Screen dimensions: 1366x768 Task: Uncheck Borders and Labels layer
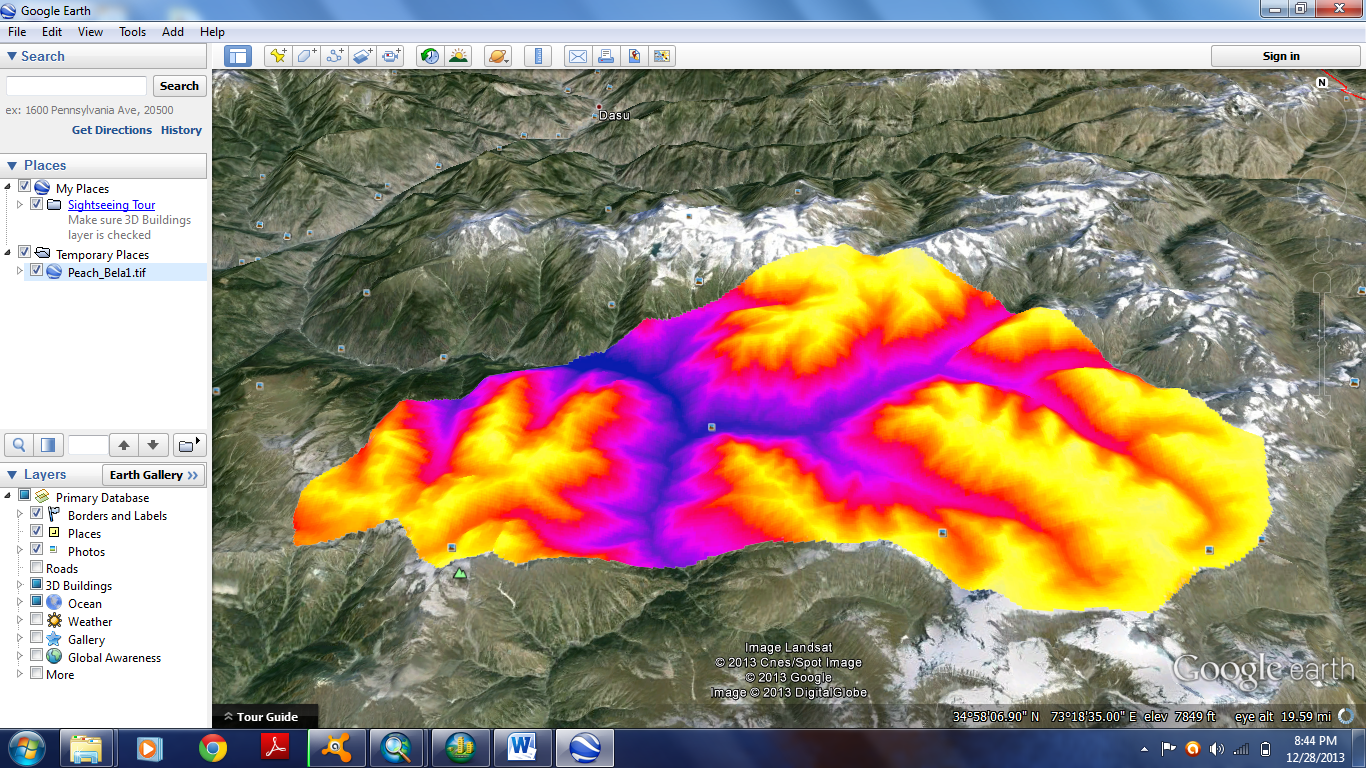(x=37, y=514)
